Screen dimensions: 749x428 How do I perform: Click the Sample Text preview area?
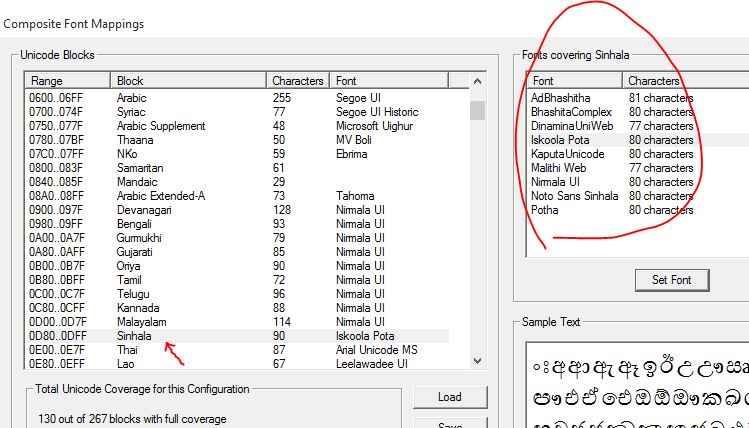637,385
